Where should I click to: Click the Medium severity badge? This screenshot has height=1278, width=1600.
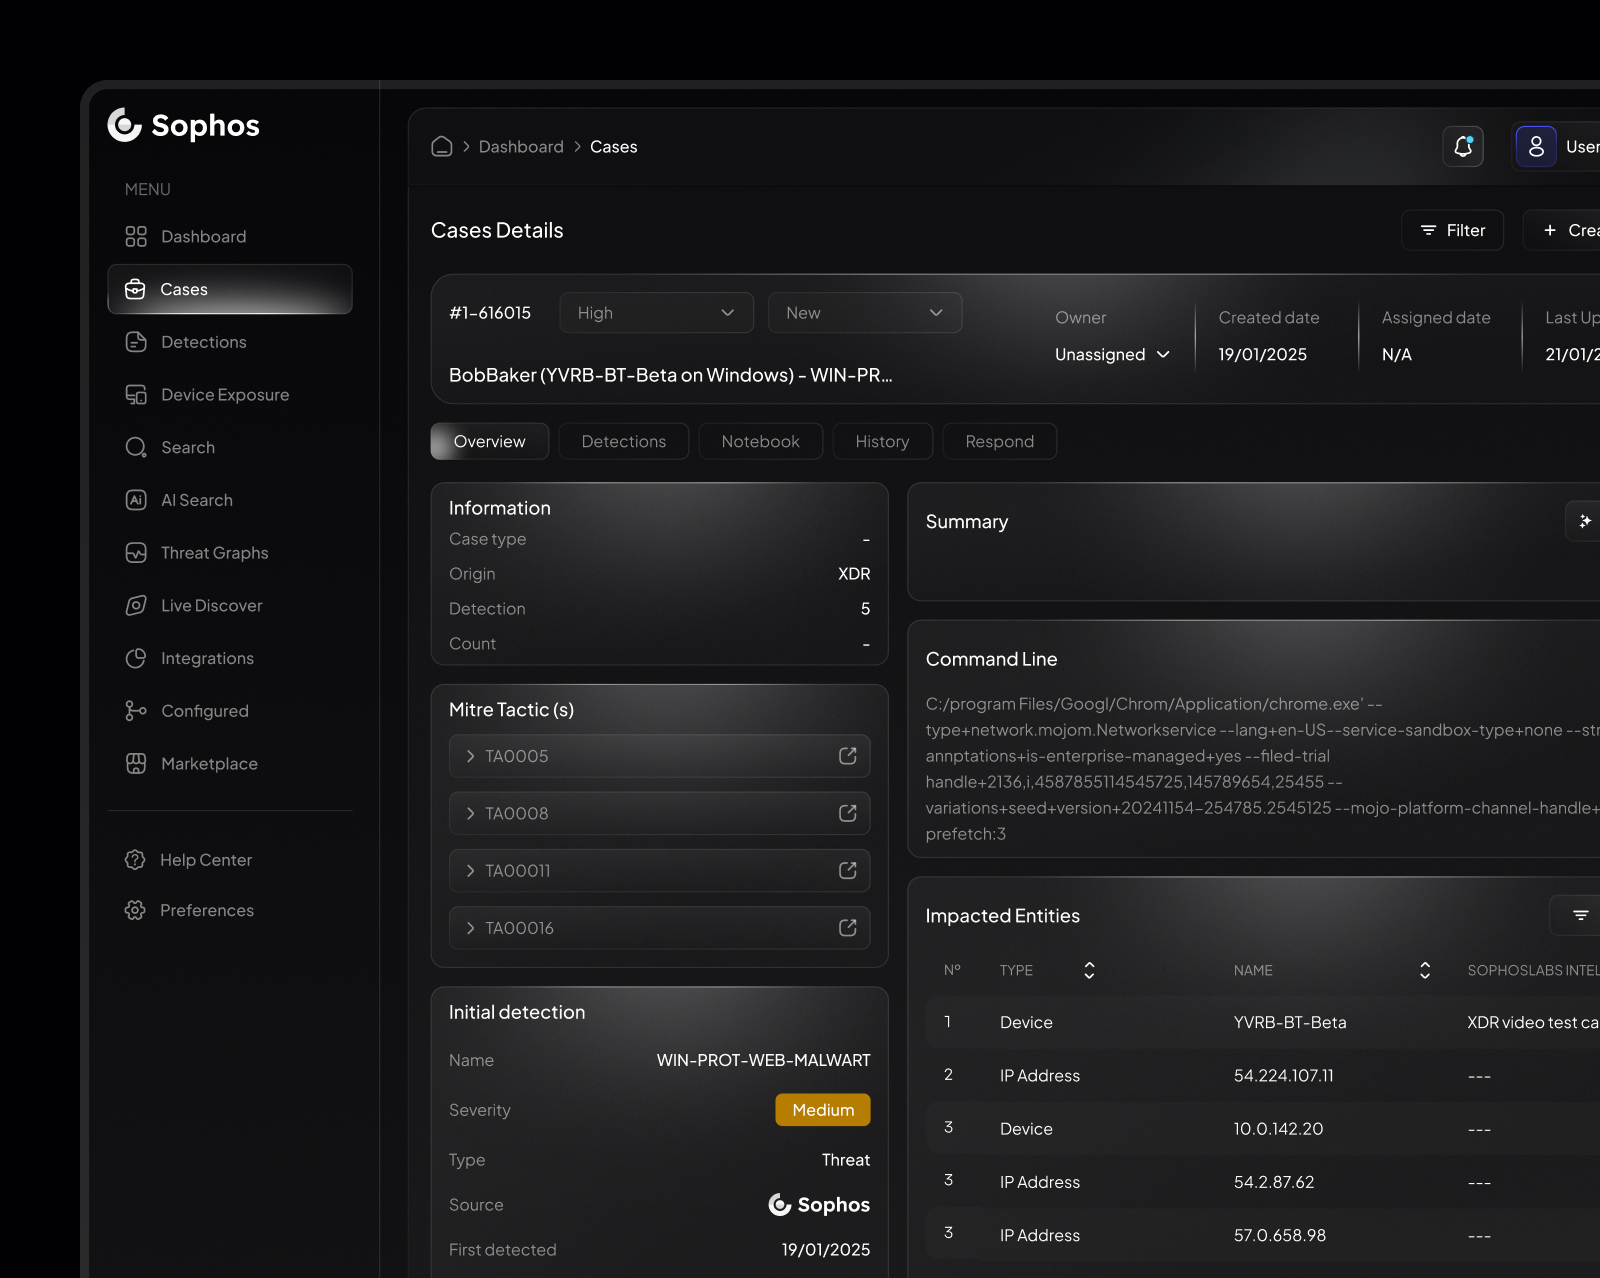click(x=823, y=1110)
